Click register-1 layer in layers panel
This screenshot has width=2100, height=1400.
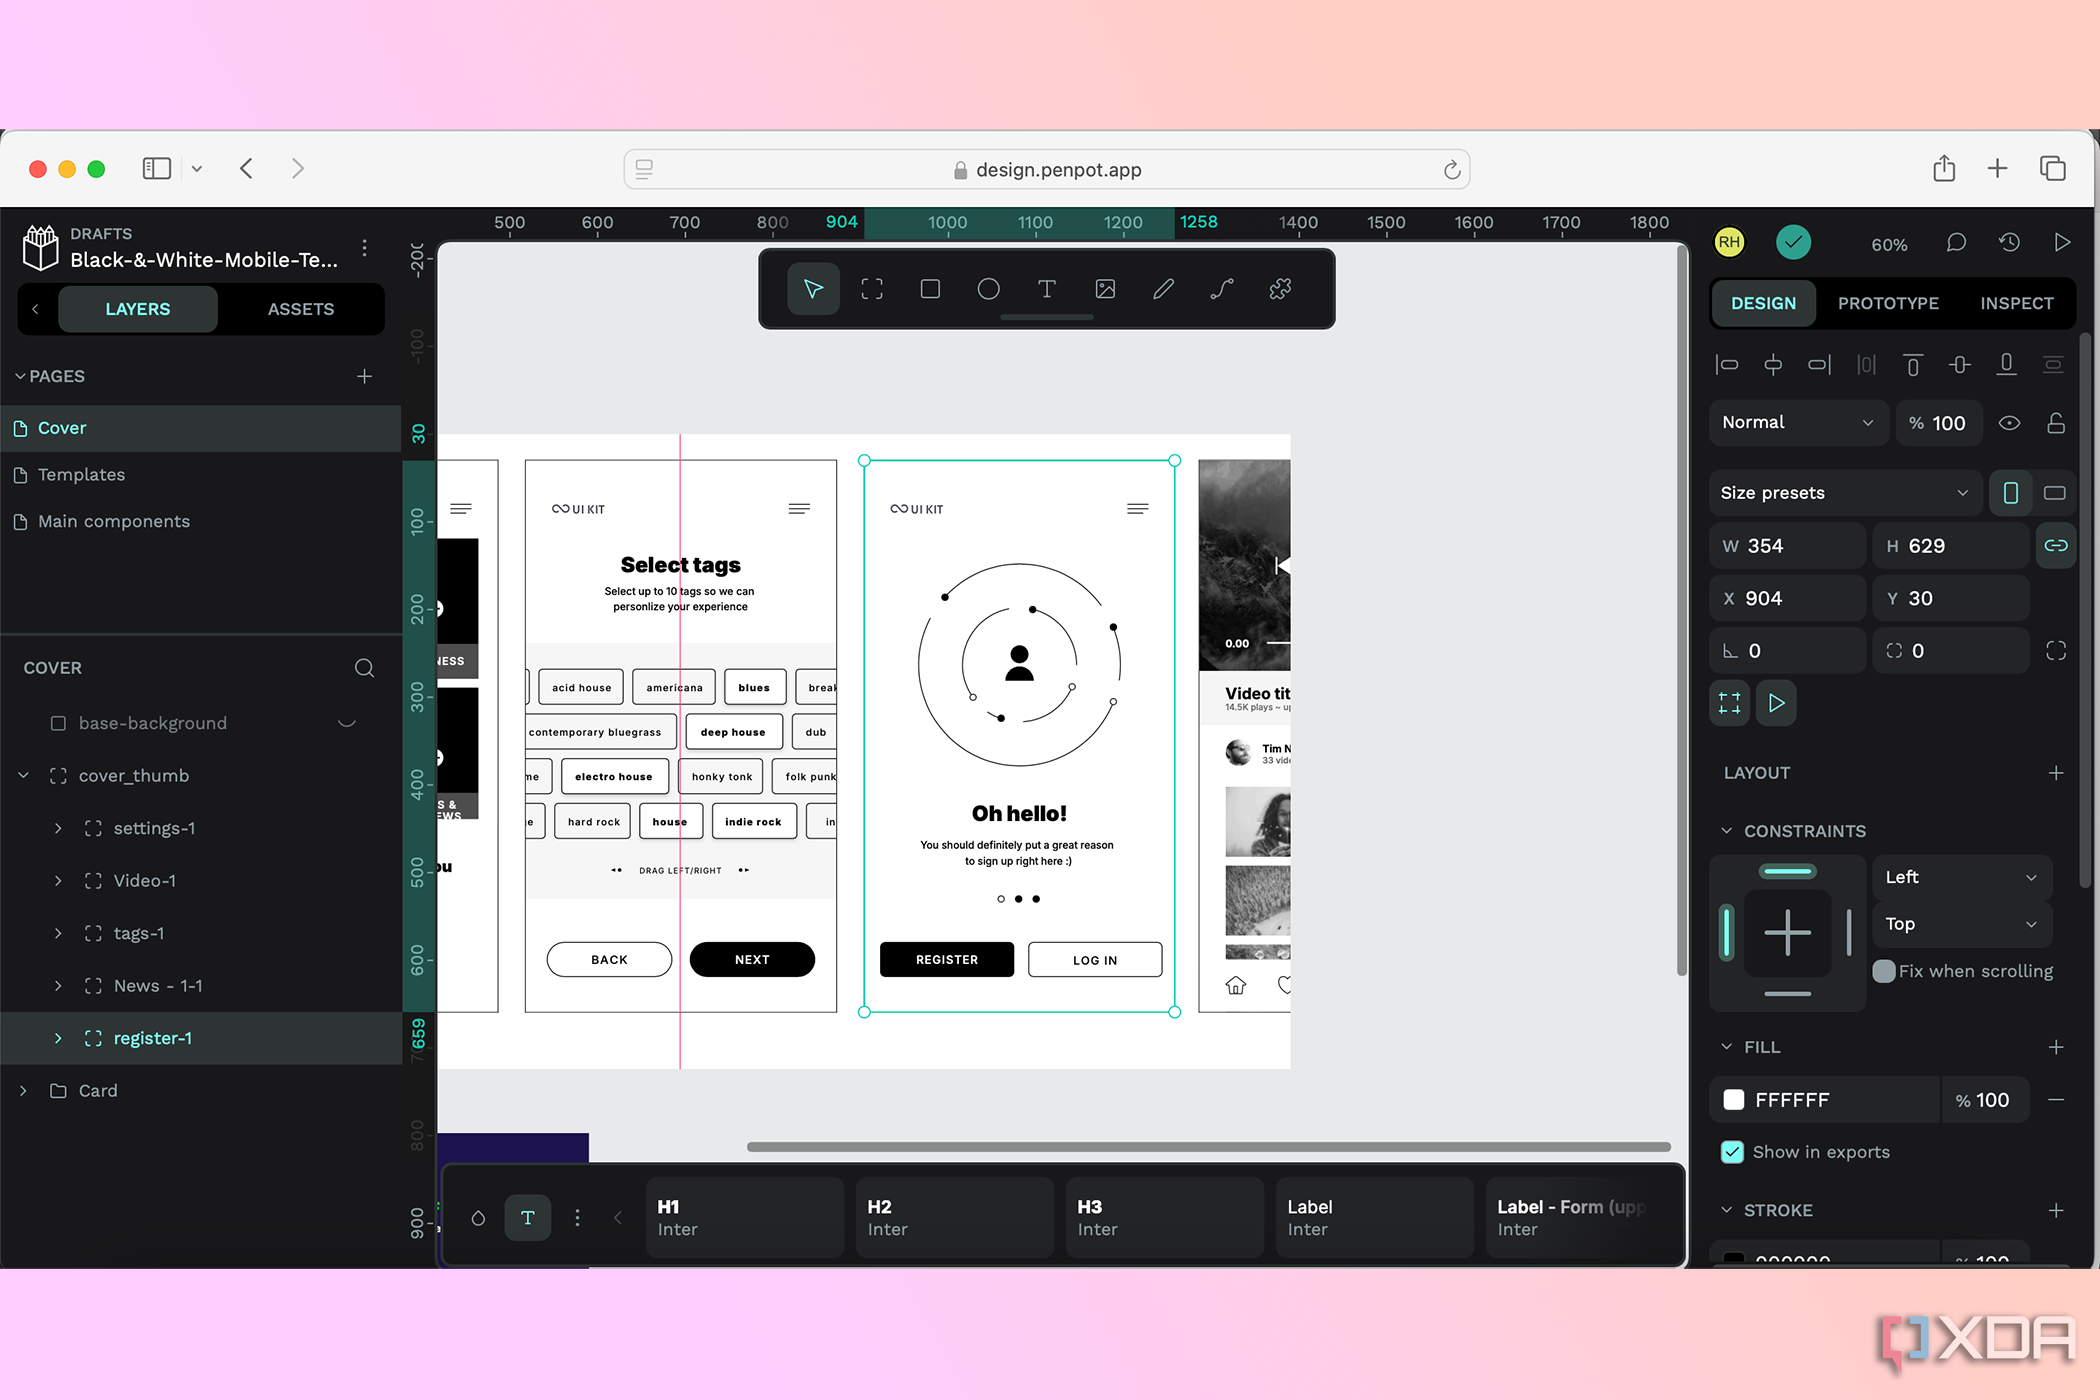[x=152, y=1038]
